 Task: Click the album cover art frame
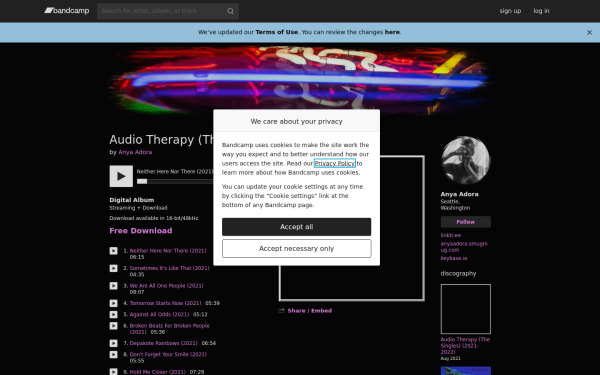[x=352, y=228]
